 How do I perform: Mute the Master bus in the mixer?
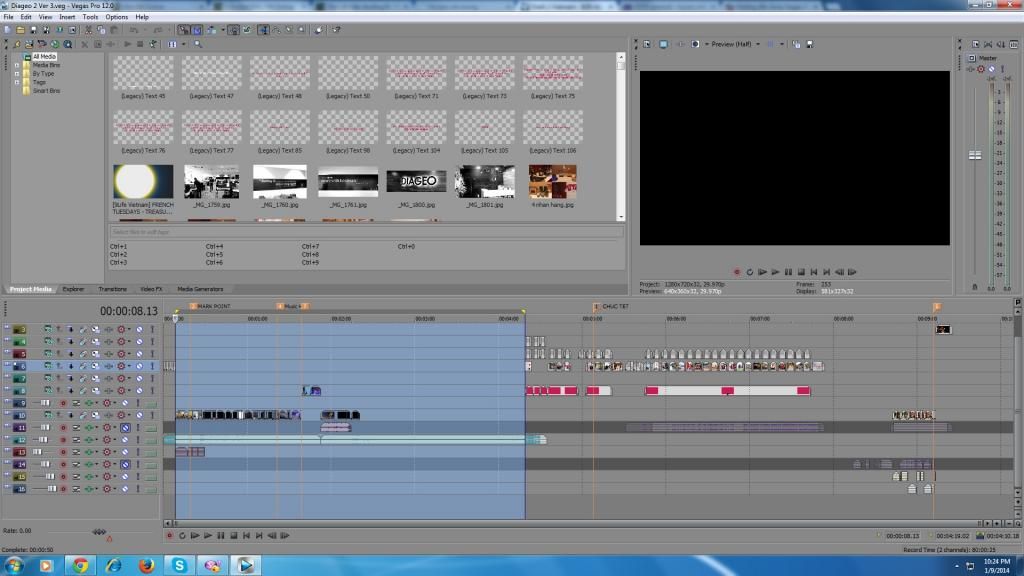[x=991, y=69]
